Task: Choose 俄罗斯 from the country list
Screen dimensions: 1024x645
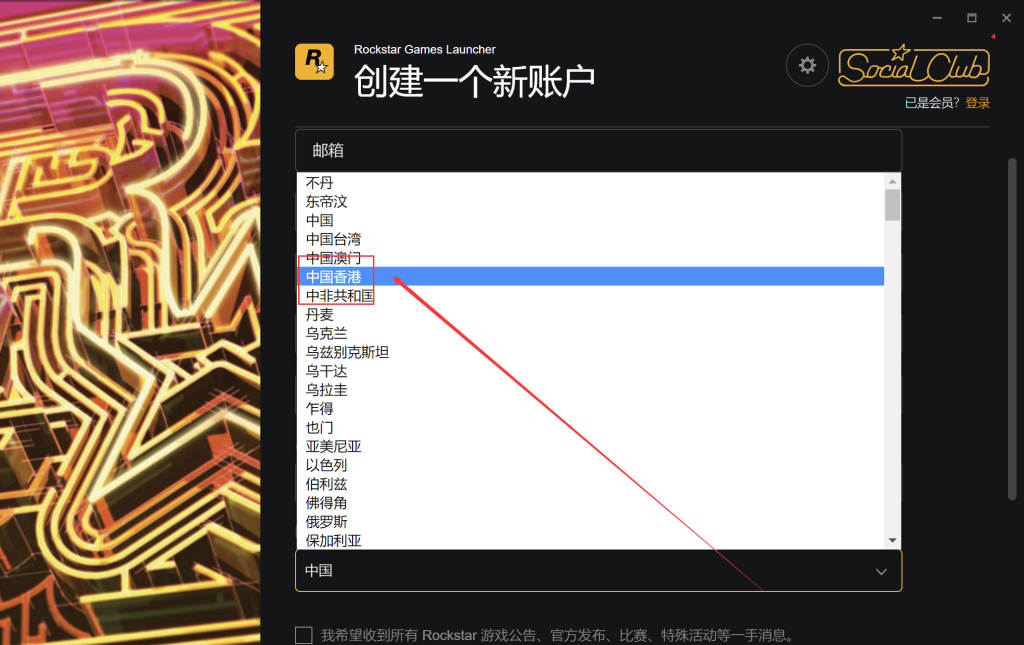Action: [x=590, y=522]
